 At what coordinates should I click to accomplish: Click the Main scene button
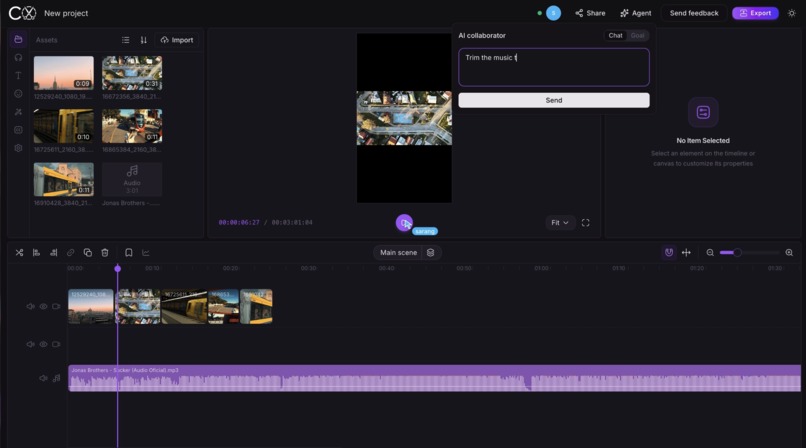pos(398,253)
